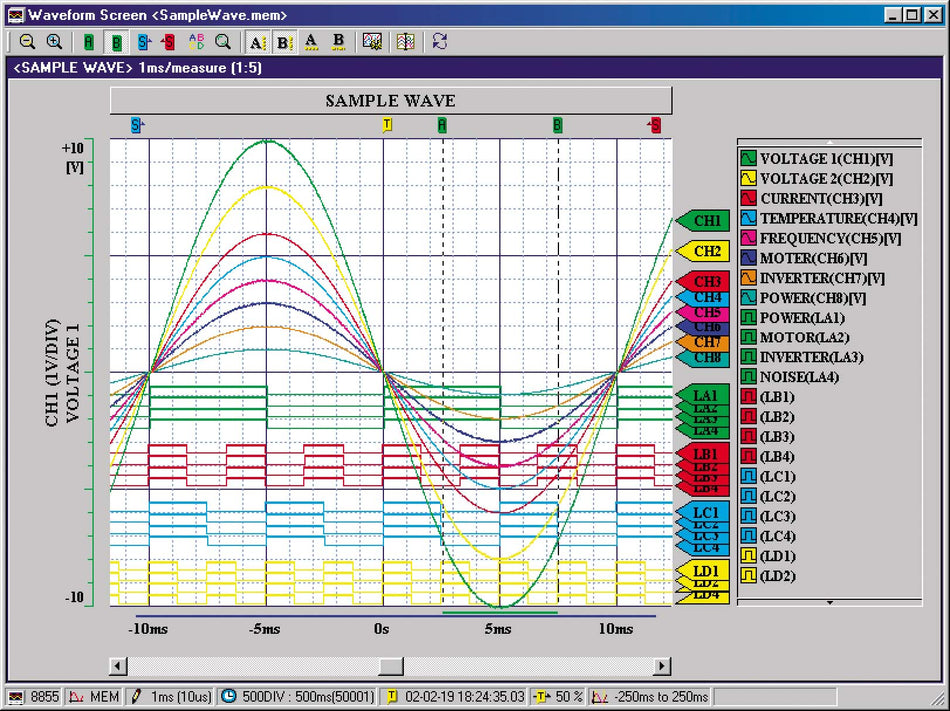
Task: Click the red LB1 logic channel tag
Action: [703, 453]
